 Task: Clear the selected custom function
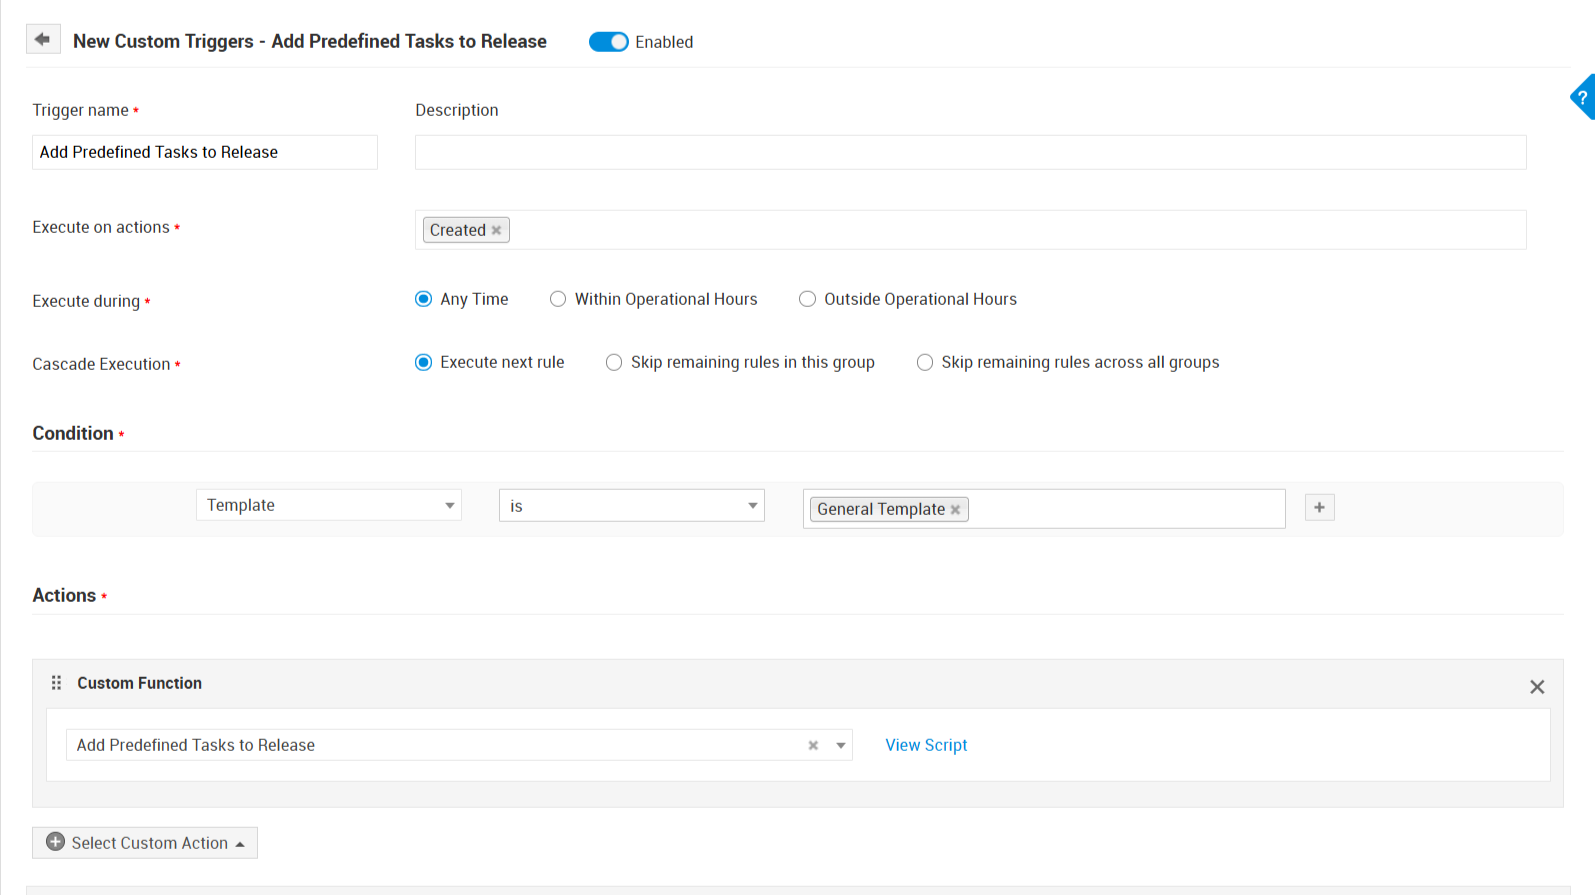click(x=813, y=745)
